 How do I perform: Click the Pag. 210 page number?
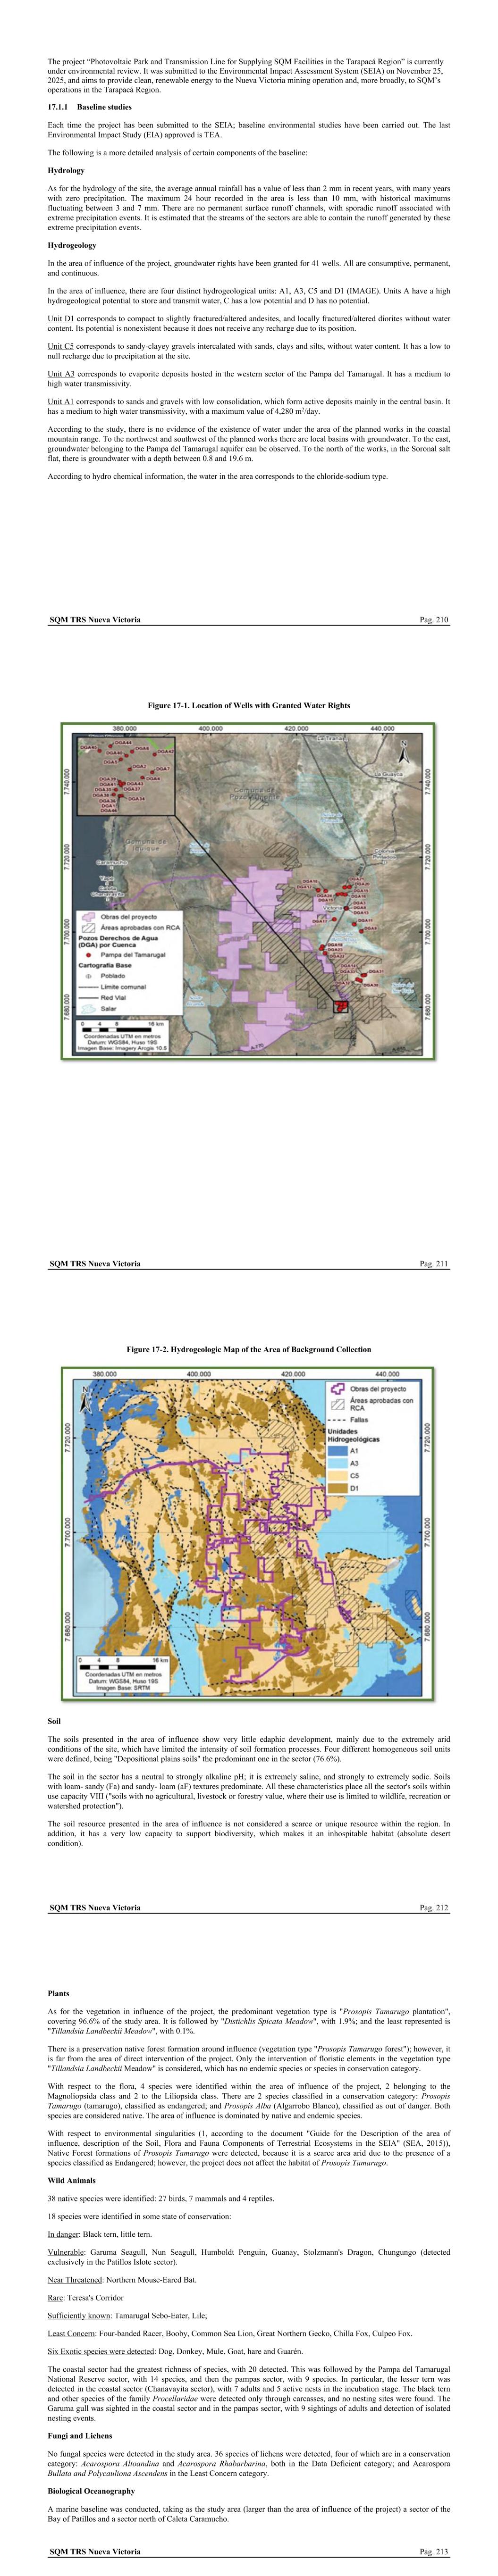434,620
